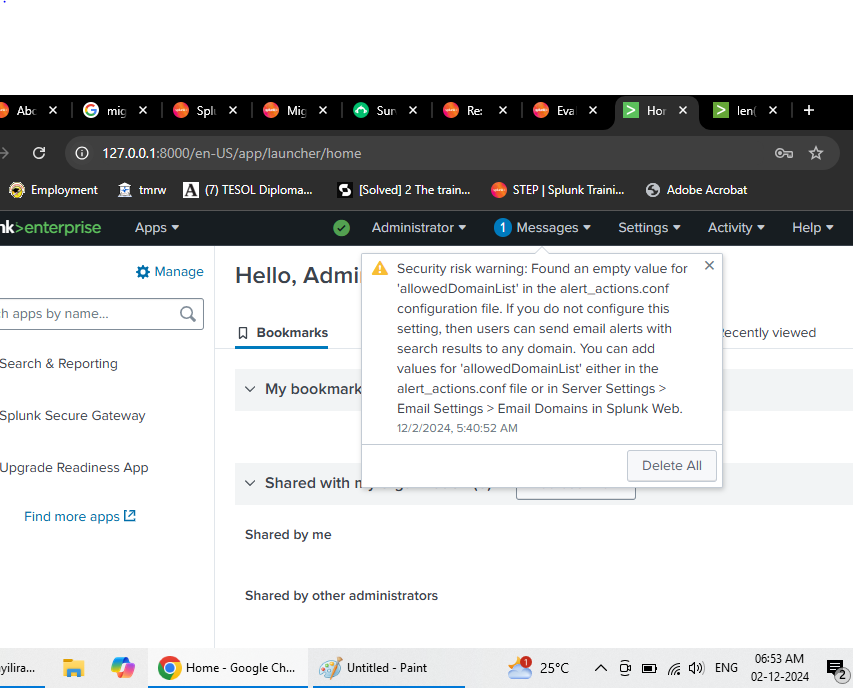This screenshot has height=688, width=853.
Task: Close the 'mig' Google tab
Action: [x=143, y=110]
